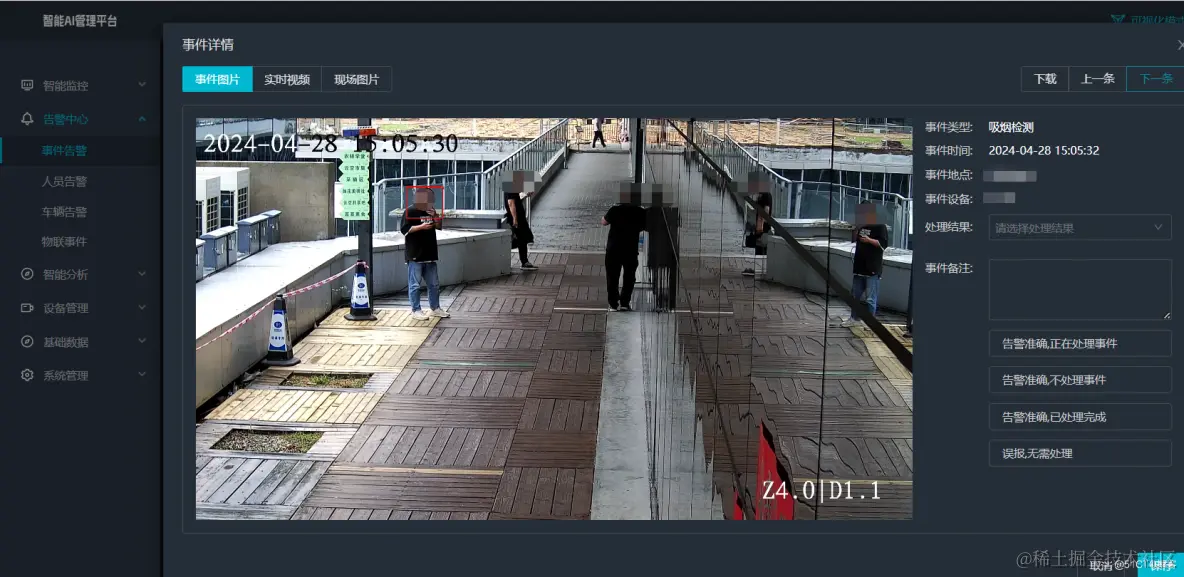
Task: Click the smoking detection event image
Action: point(553,319)
